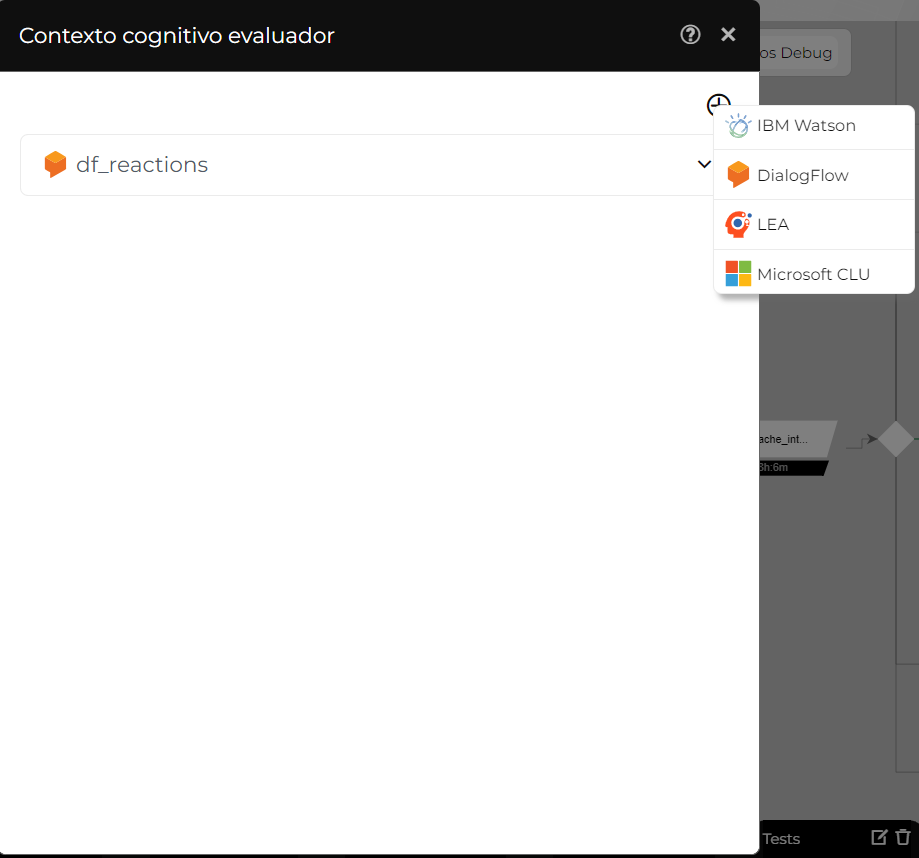Click the add cognitive context plus icon
The image size is (919, 858).
pos(717,104)
